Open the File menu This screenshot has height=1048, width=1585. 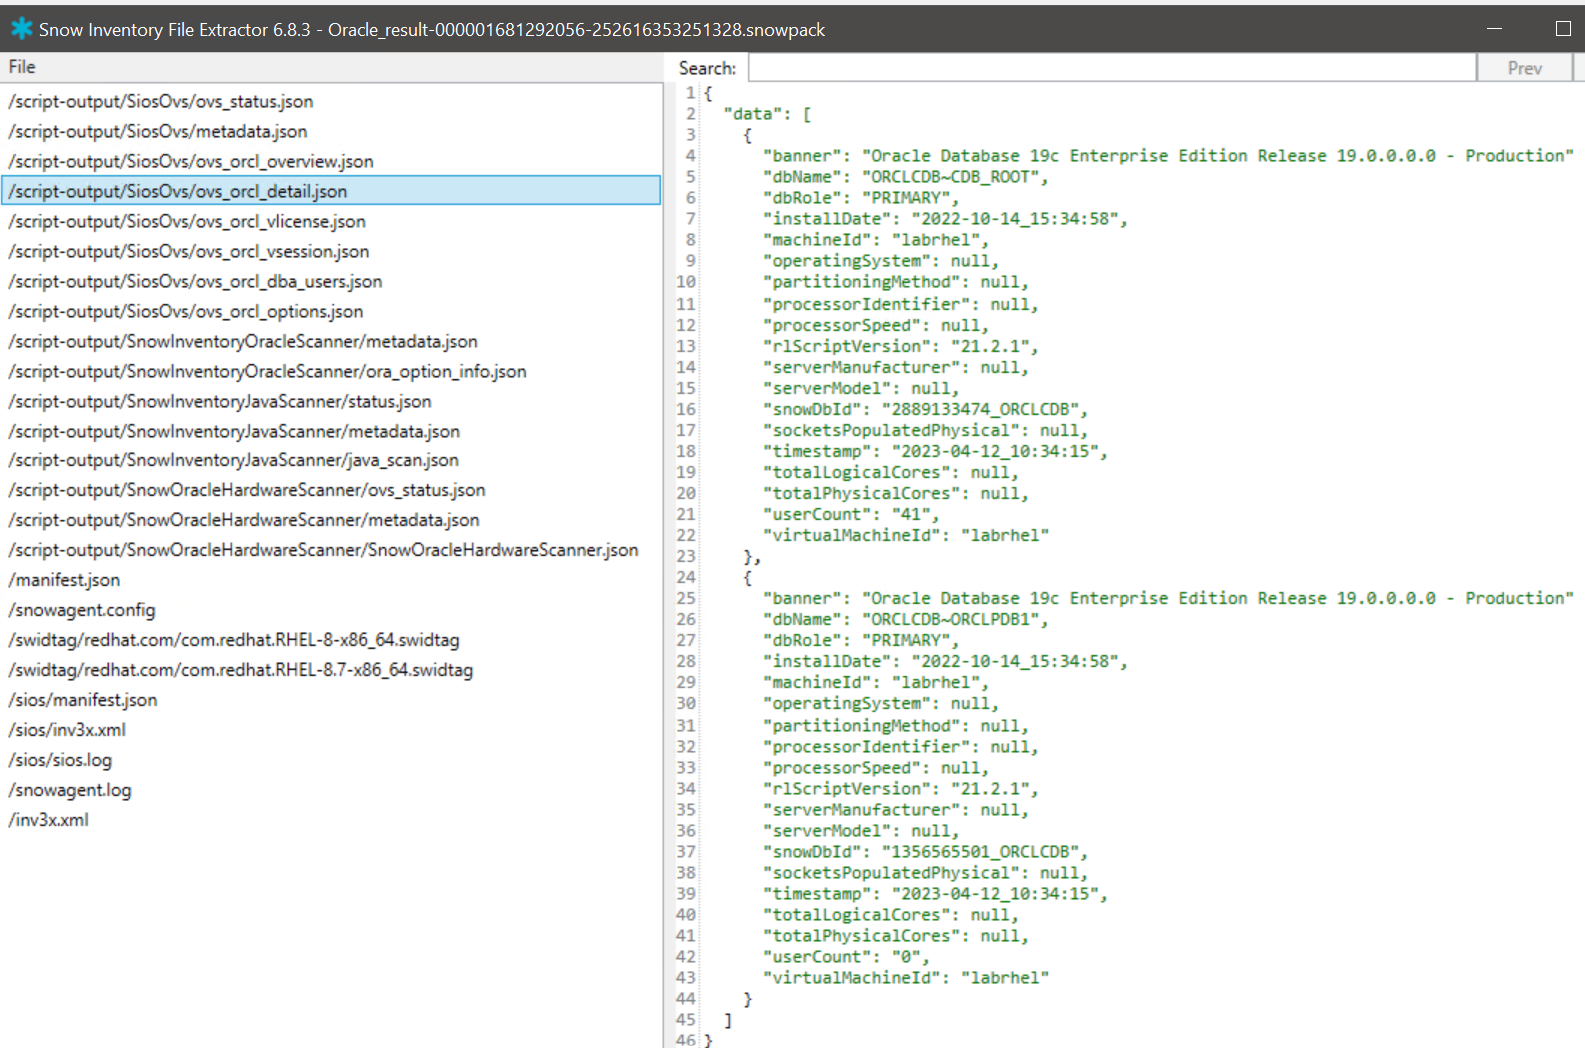(22, 67)
